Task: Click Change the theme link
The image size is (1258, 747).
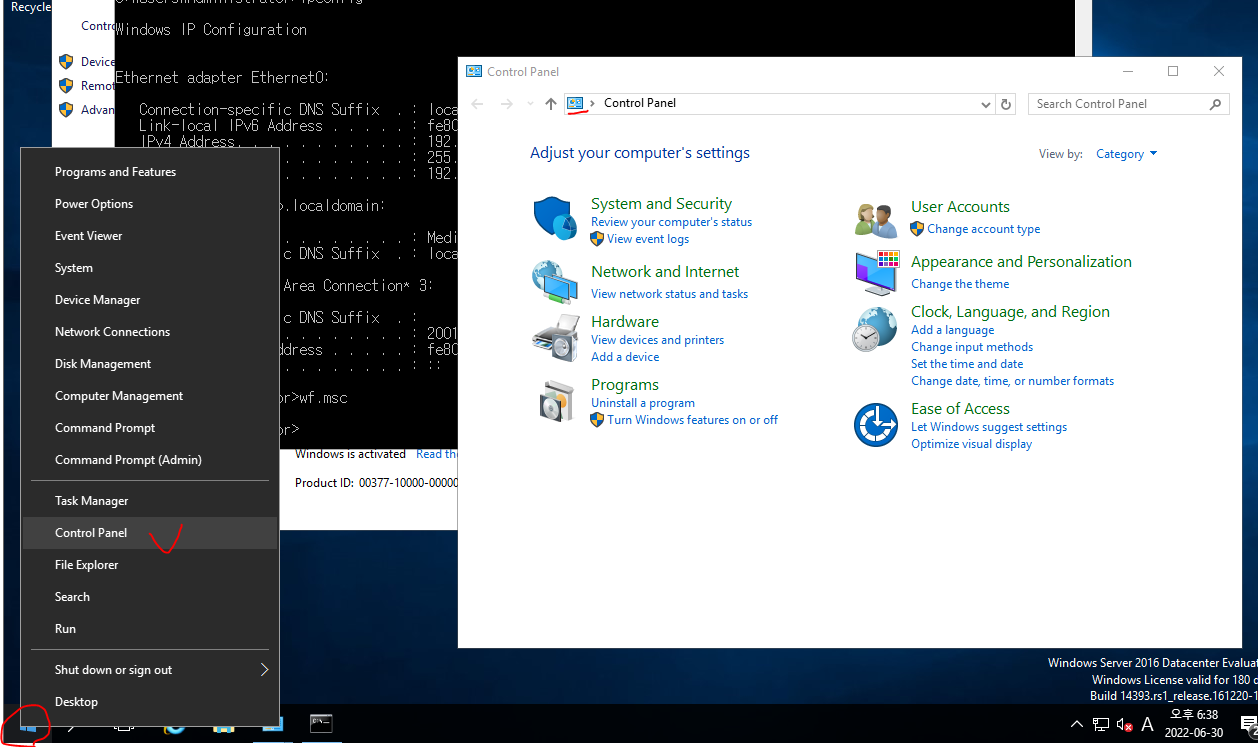Action: pos(960,284)
